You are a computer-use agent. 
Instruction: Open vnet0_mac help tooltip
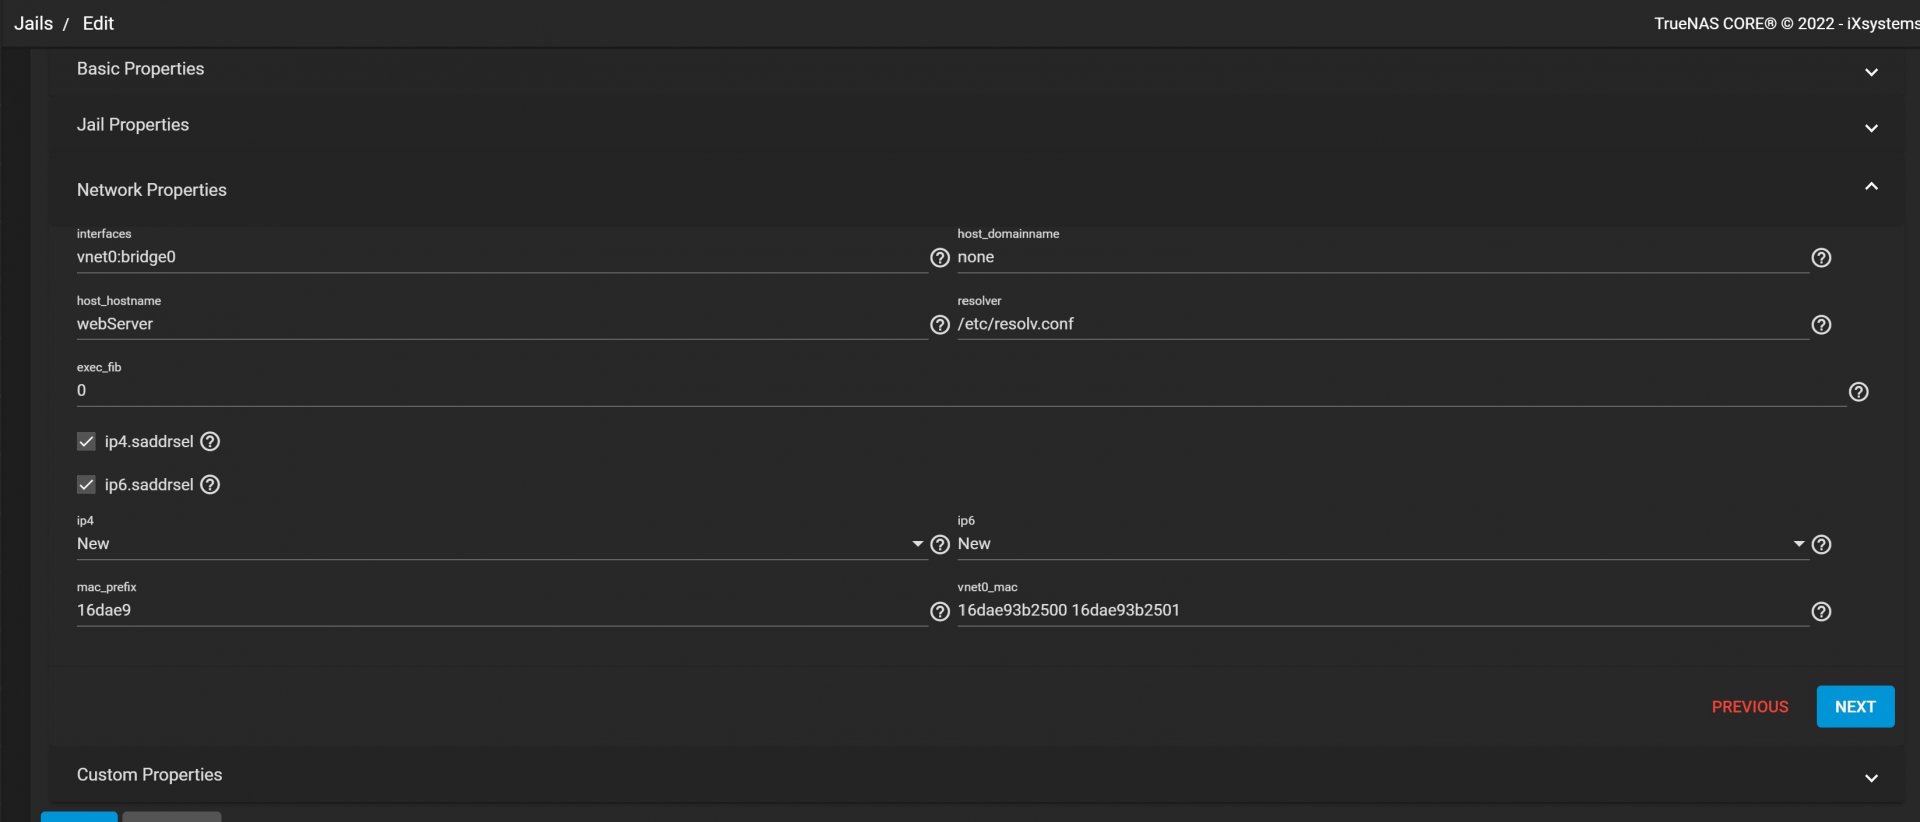click(1821, 612)
